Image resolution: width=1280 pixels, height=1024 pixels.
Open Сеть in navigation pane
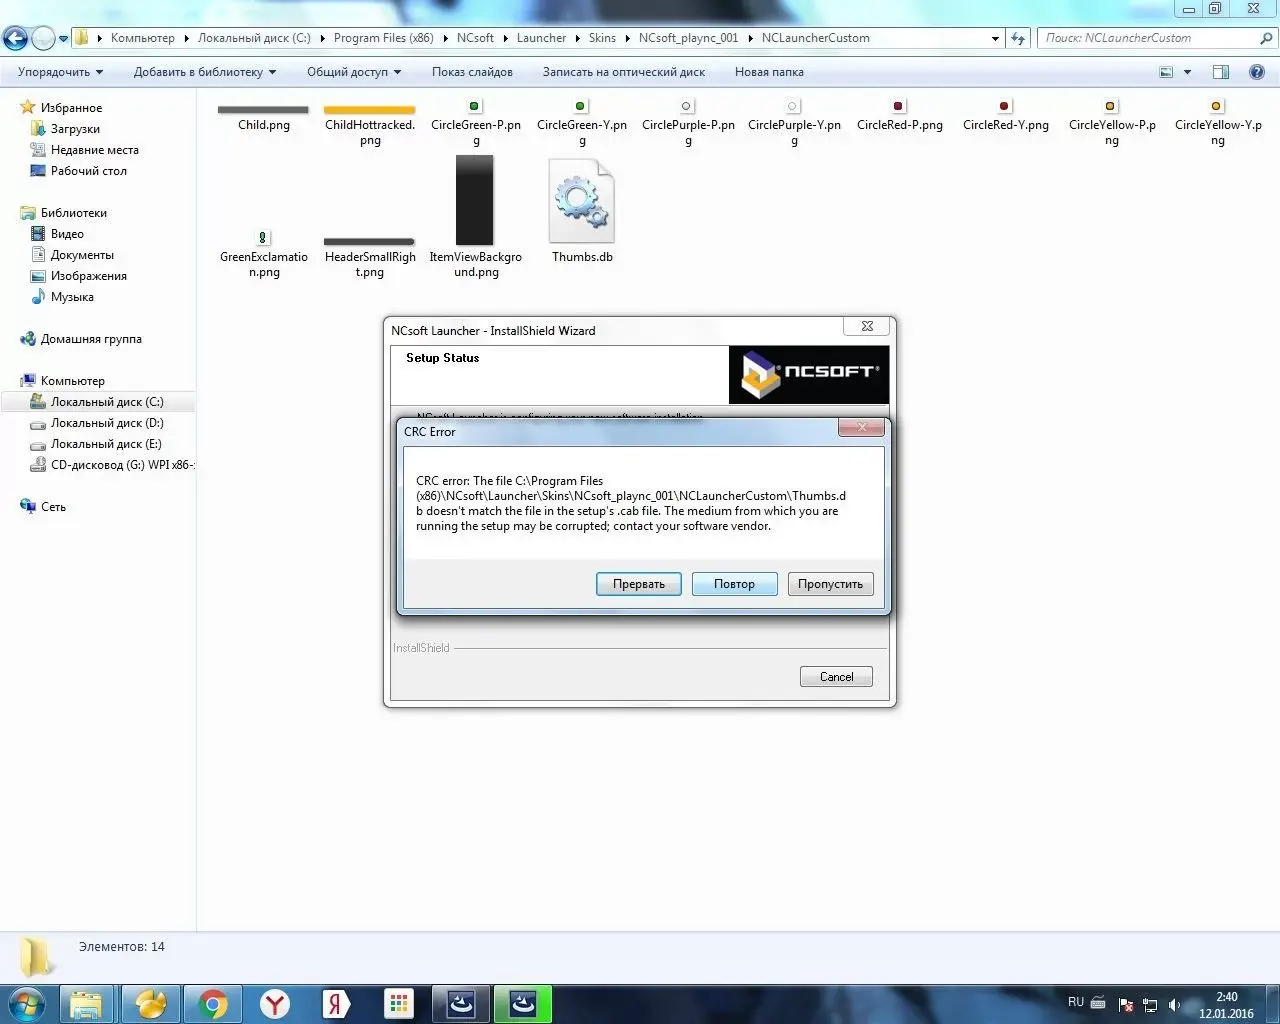point(53,507)
